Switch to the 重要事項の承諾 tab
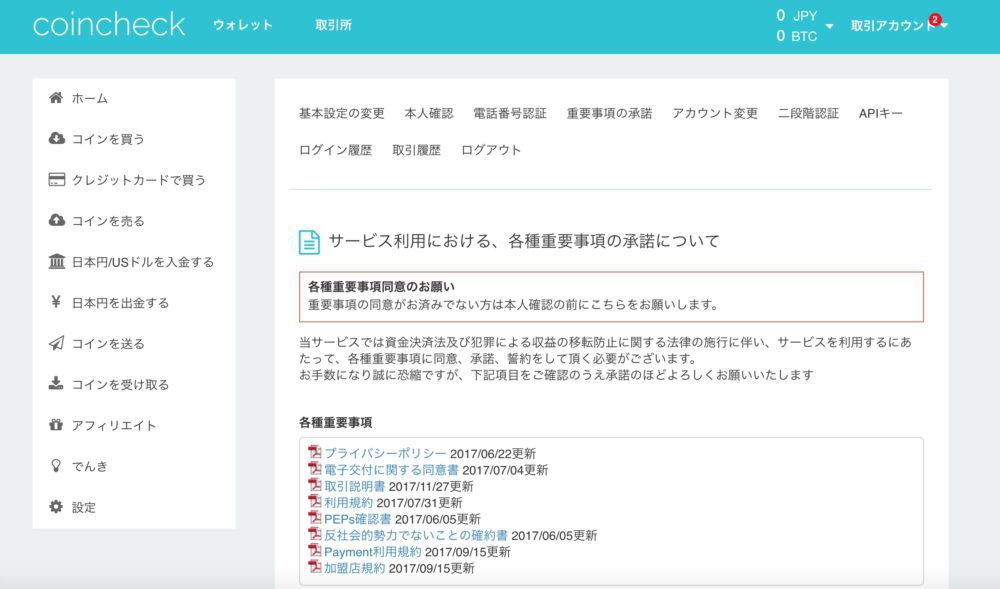The image size is (1000, 589). click(x=609, y=113)
